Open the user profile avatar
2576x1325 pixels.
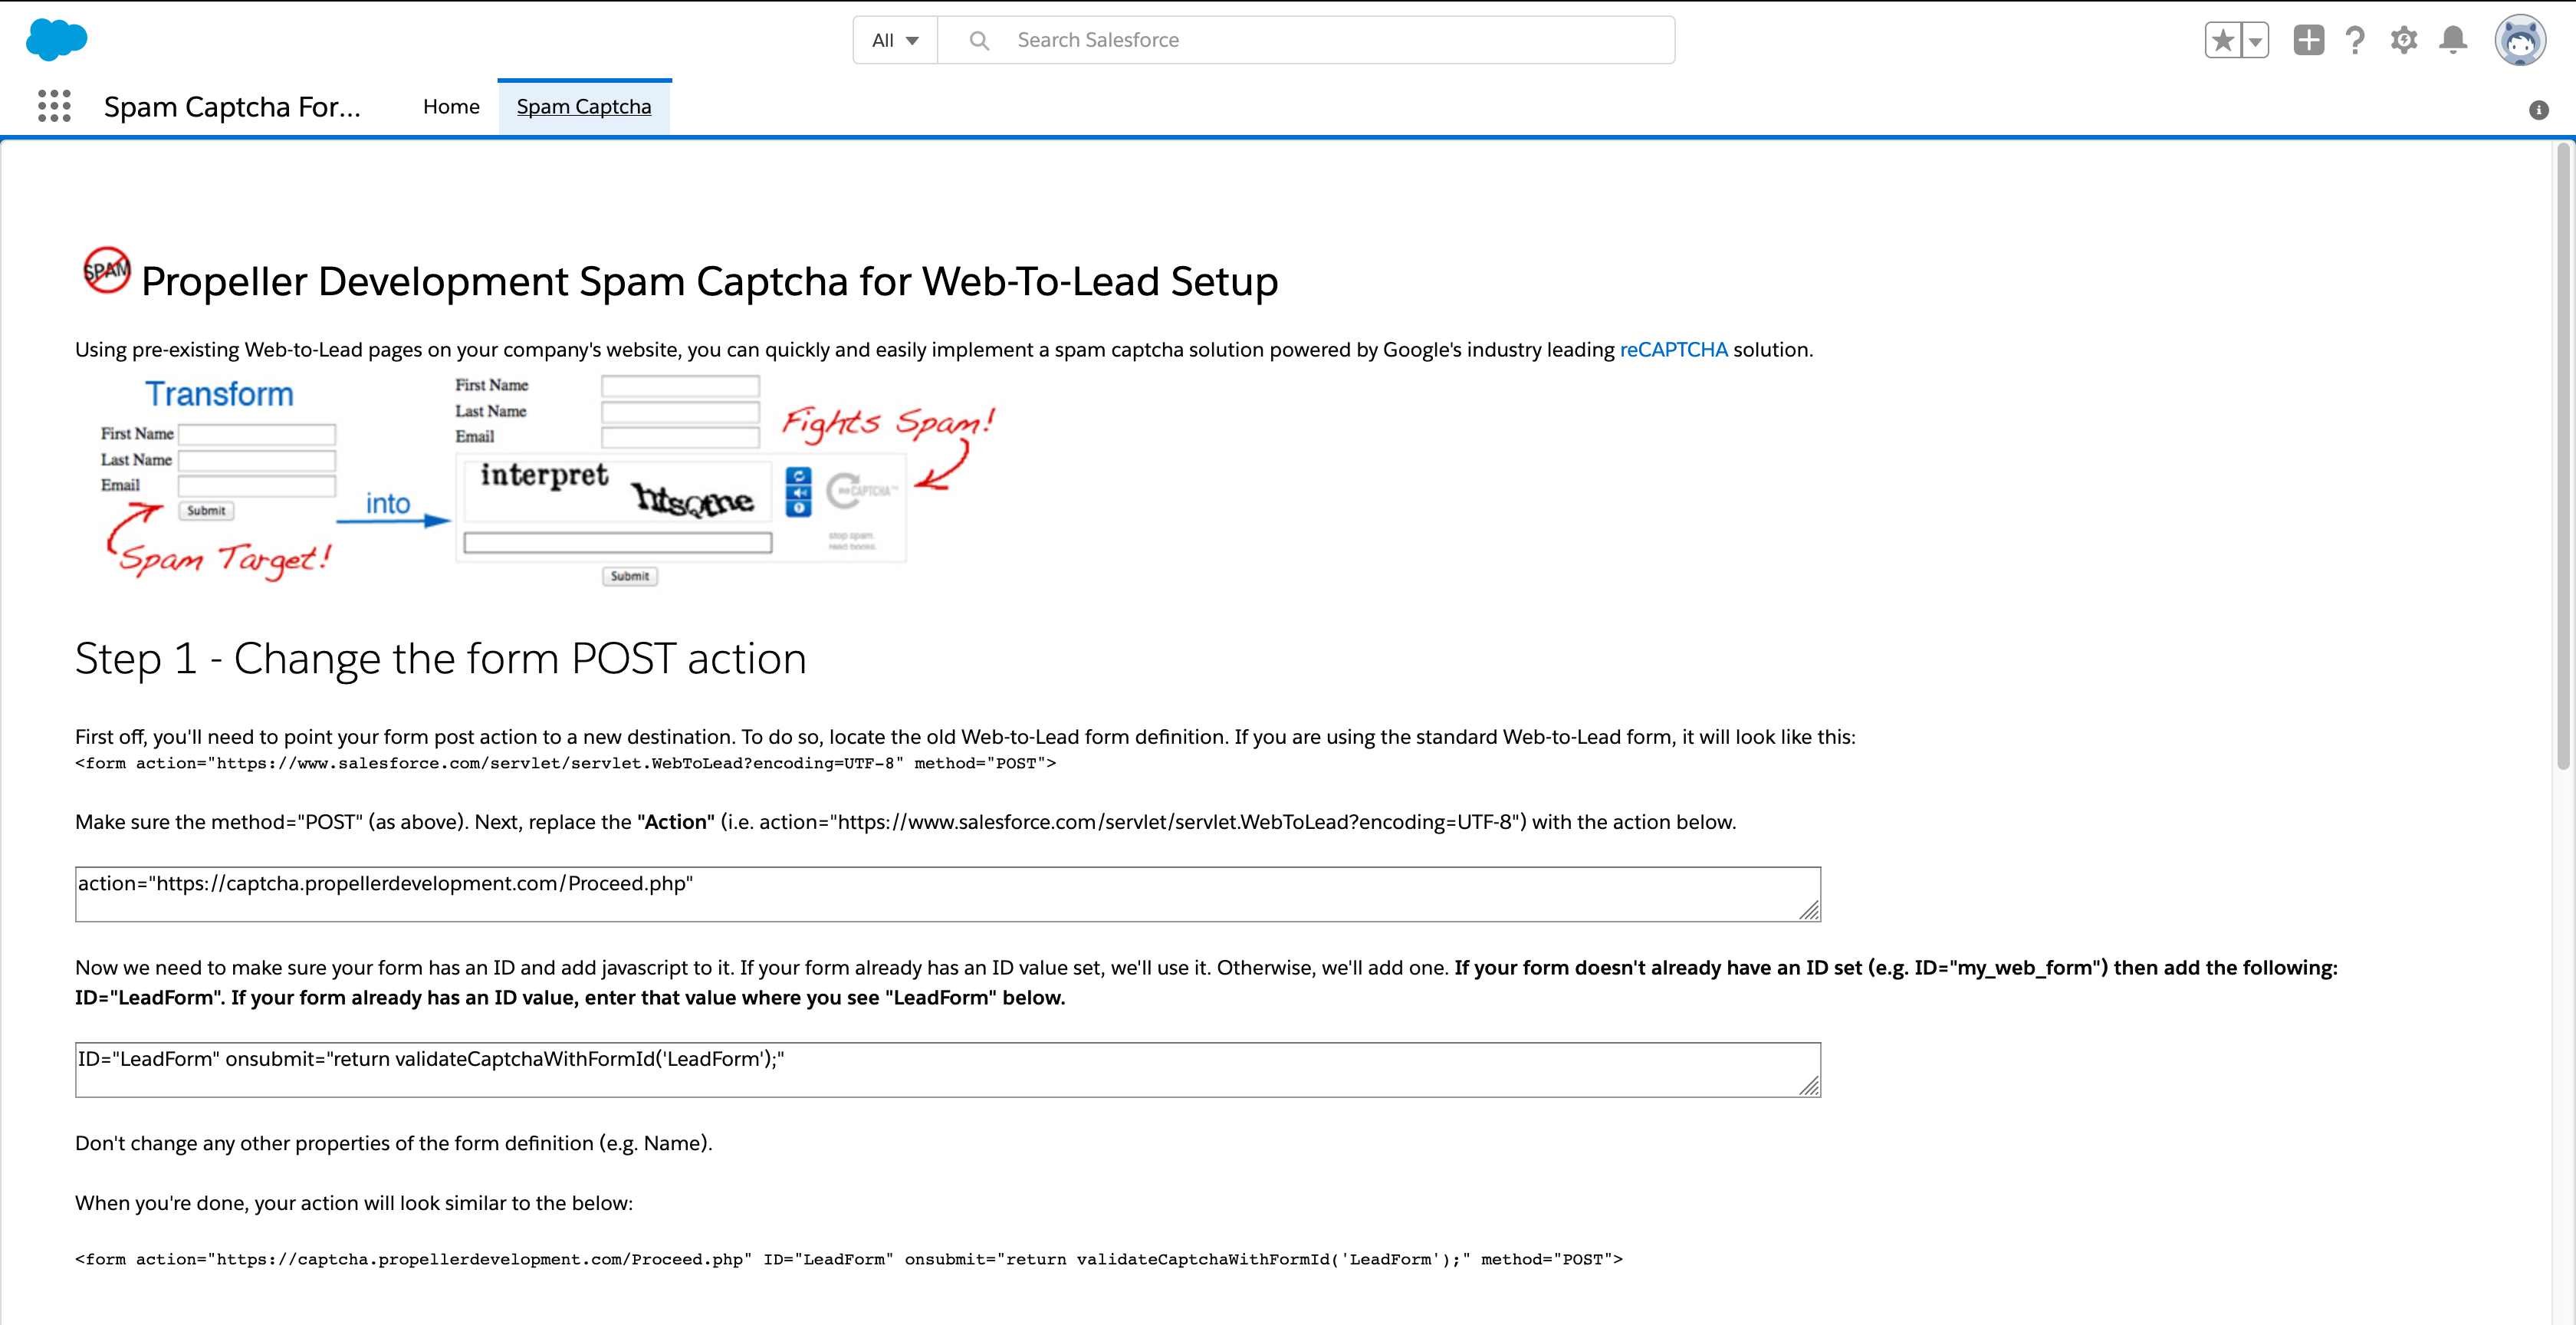tap(2520, 40)
